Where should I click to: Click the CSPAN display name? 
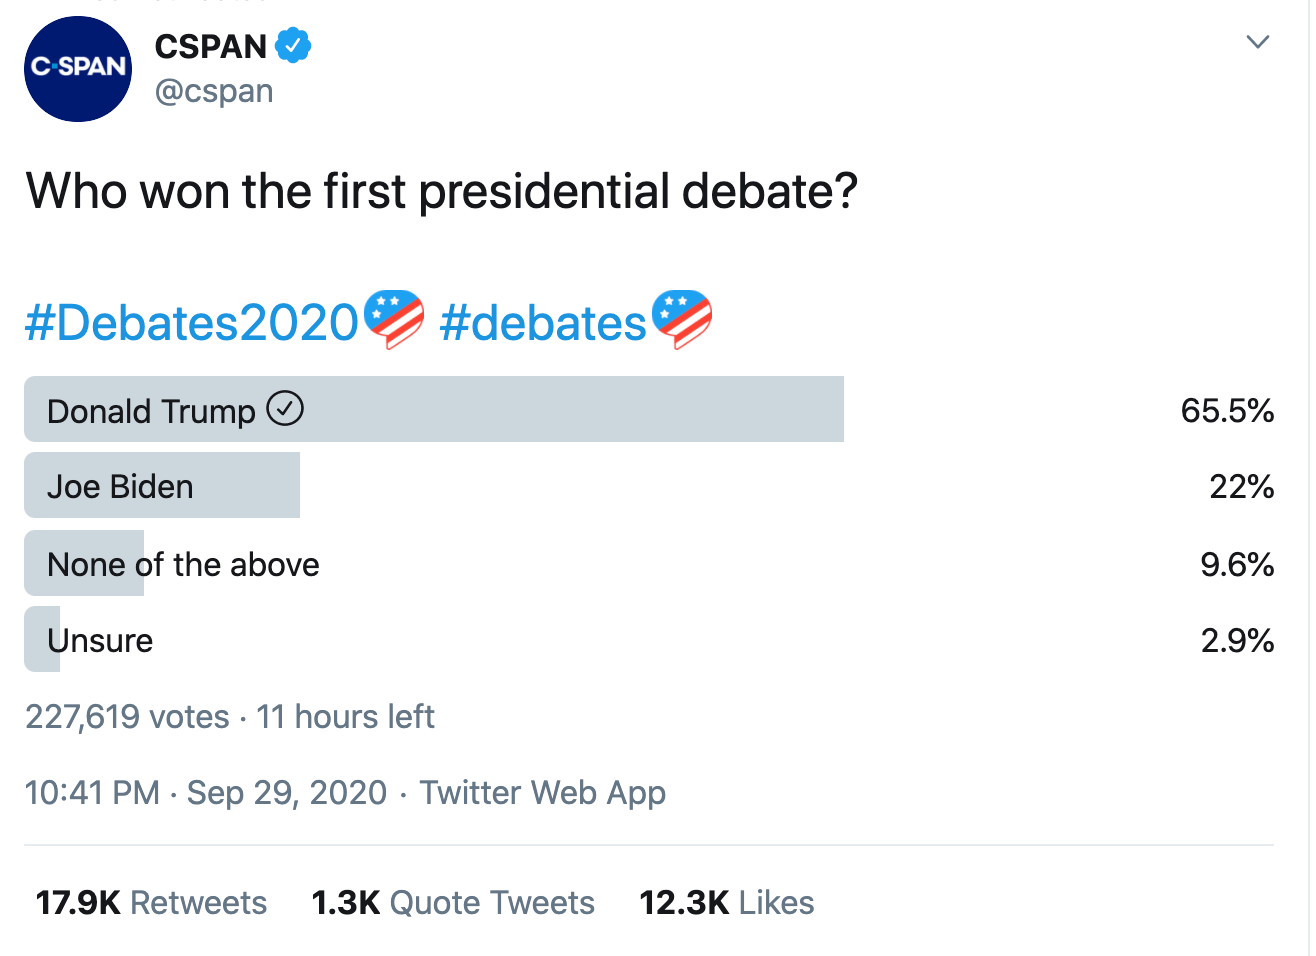point(210,46)
